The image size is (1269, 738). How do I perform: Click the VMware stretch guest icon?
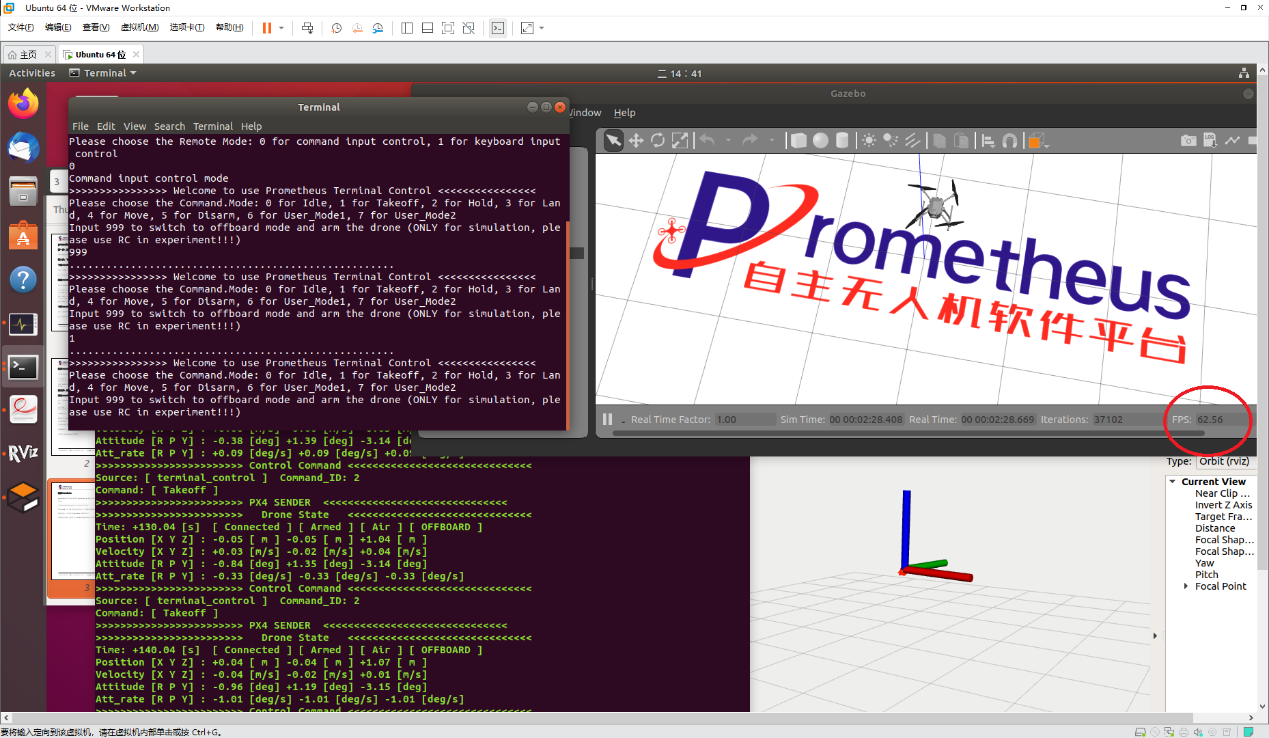click(x=527, y=28)
